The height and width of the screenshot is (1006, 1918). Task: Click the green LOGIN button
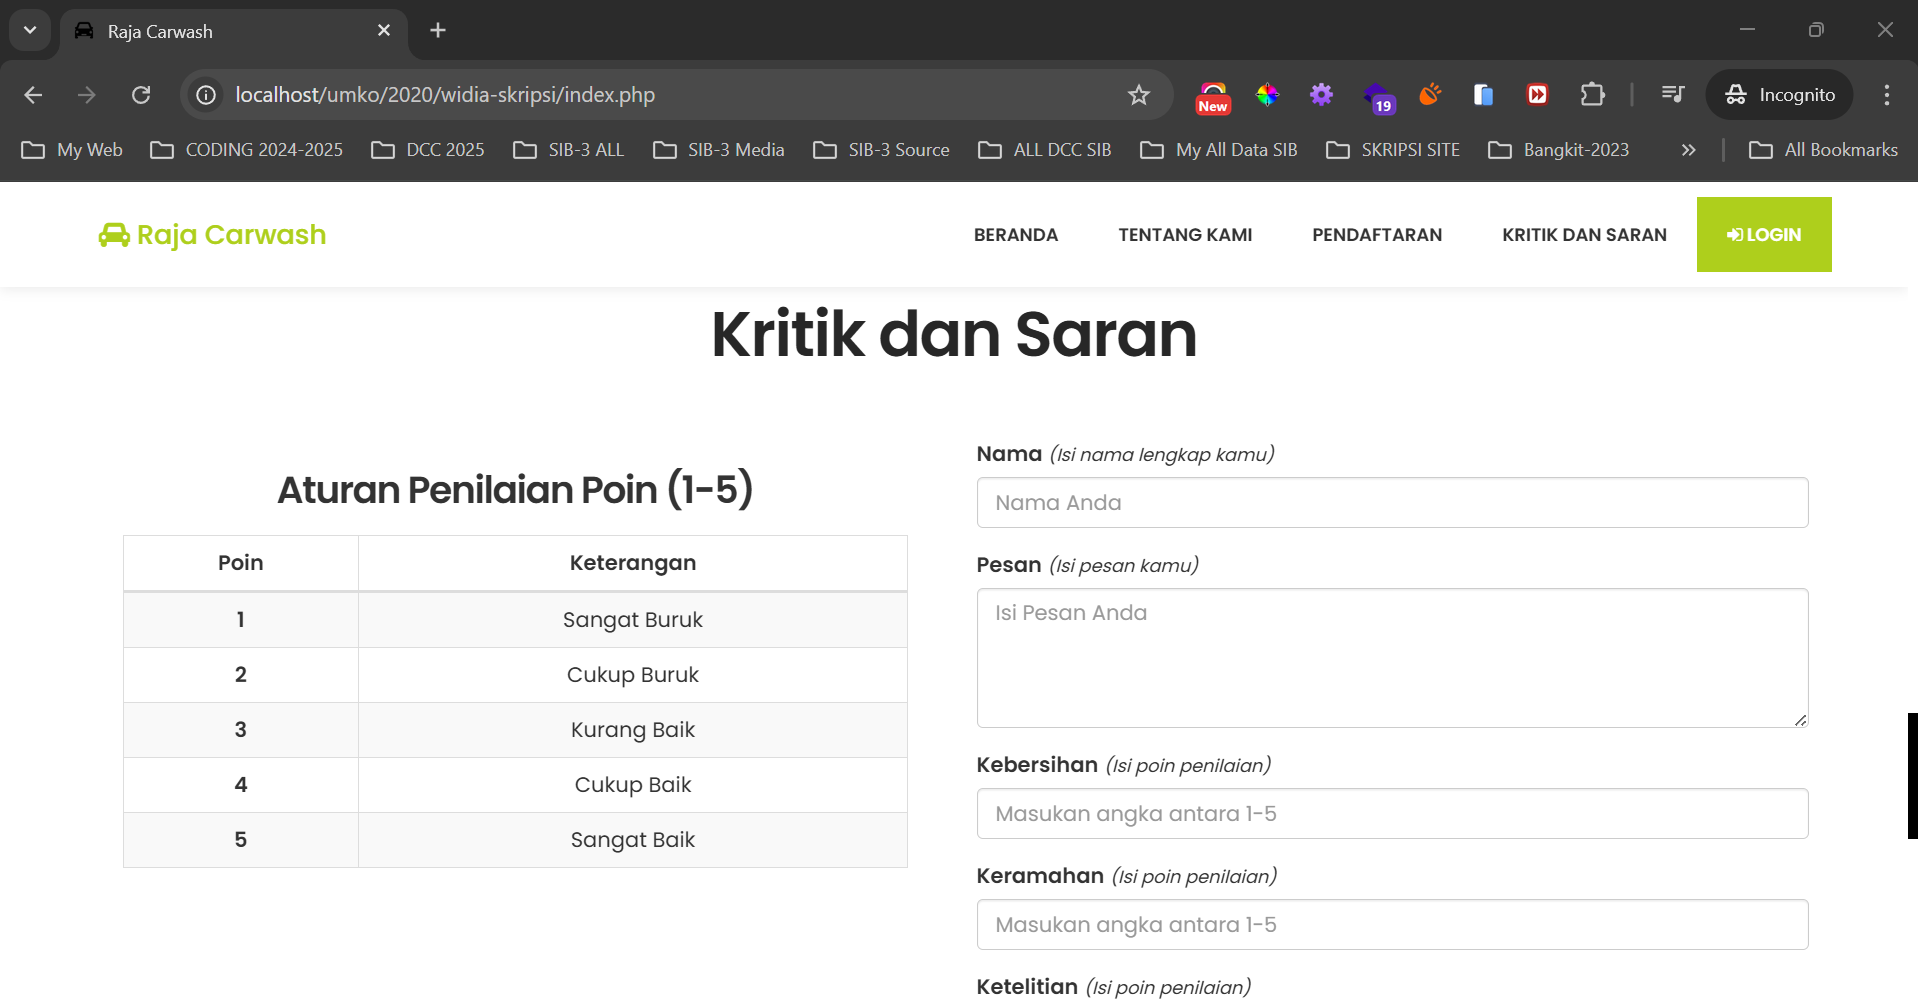pos(1763,234)
